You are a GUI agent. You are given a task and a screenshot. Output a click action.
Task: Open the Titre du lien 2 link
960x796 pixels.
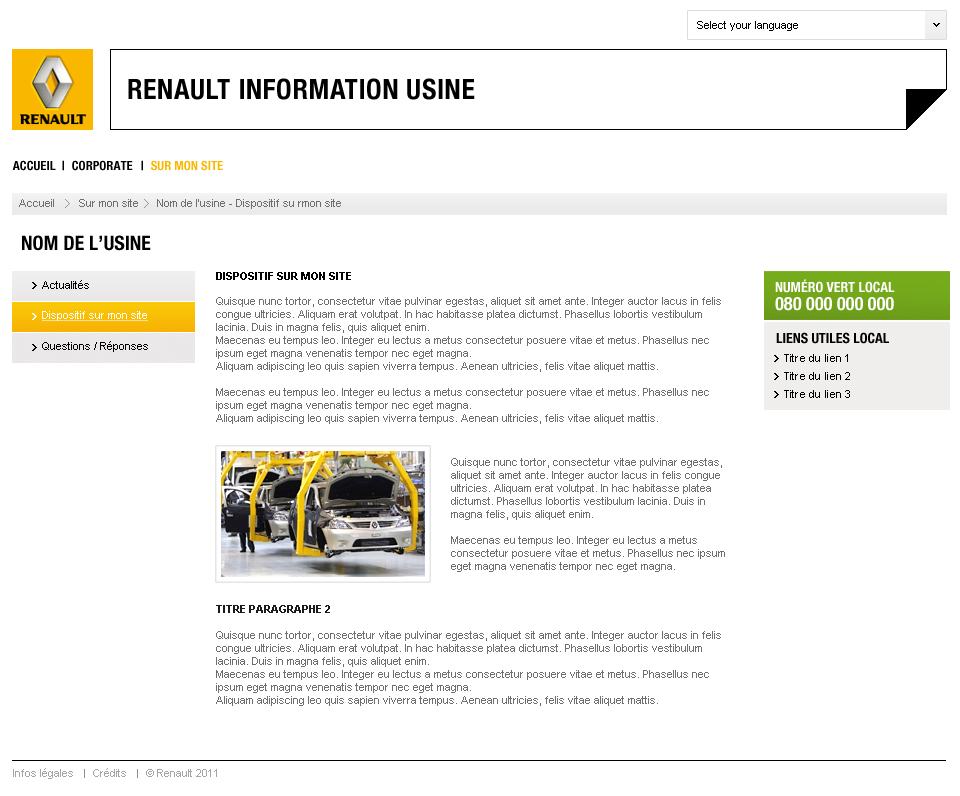(x=817, y=376)
